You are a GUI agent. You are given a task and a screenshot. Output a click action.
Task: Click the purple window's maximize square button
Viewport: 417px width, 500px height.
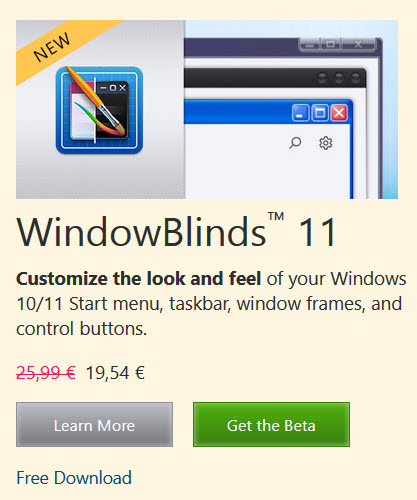[330, 44]
